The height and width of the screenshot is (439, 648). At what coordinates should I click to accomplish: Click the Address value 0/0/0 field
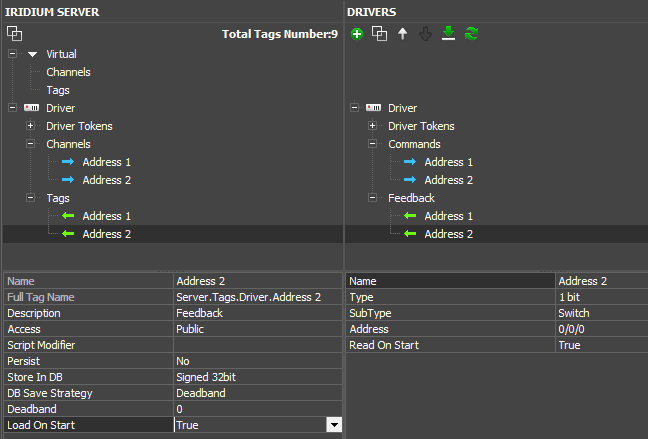click(600, 329)
